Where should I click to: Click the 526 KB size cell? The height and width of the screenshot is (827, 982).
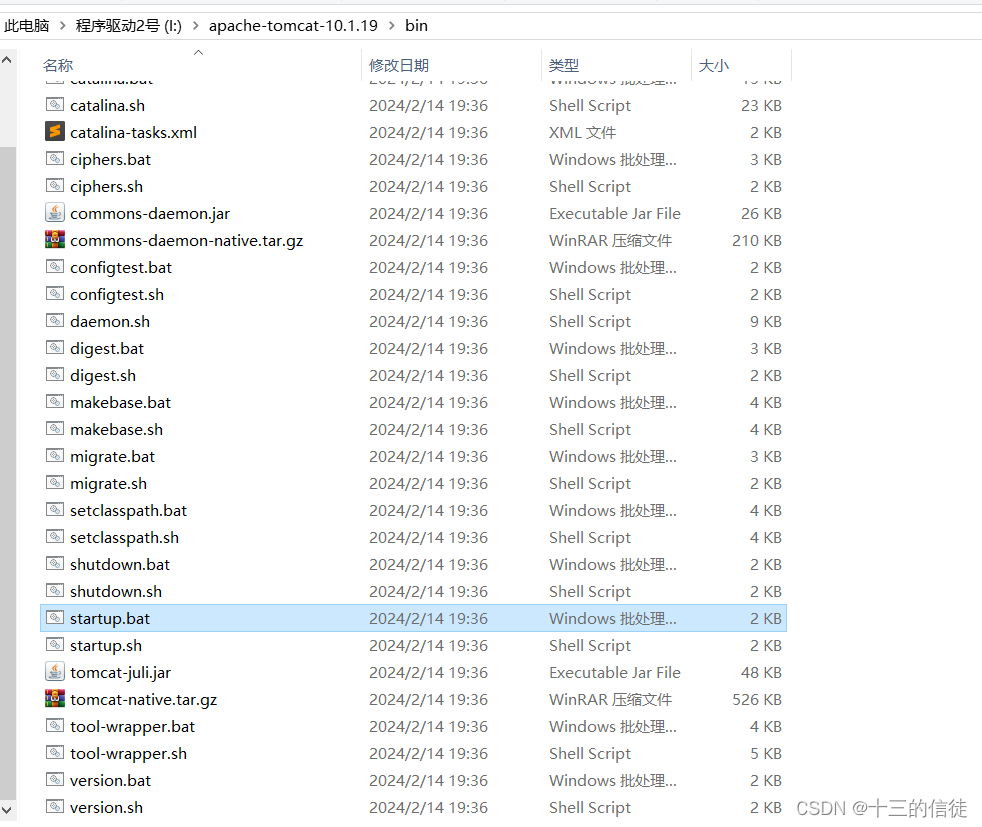pos(757,699)
